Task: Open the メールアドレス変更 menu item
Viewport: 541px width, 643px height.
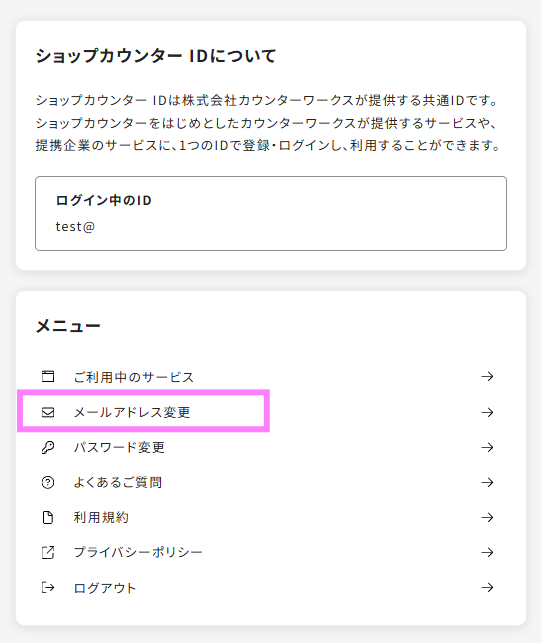Action: [x=271, y=412]
